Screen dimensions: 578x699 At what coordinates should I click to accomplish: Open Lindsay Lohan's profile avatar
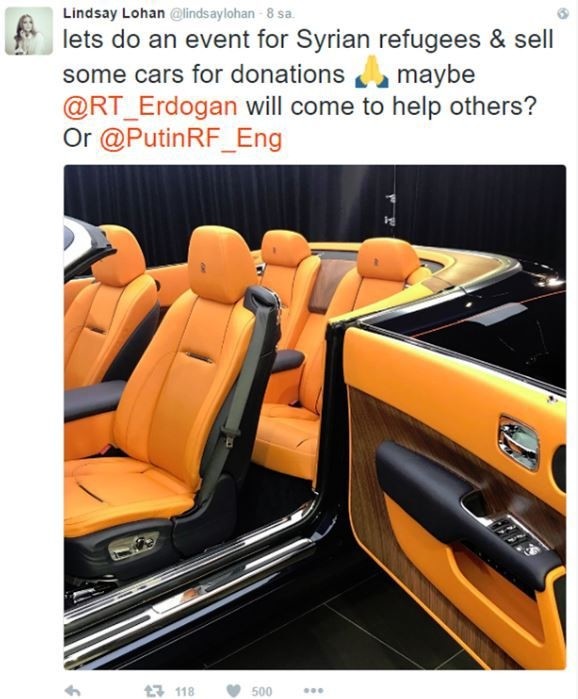point(29,31)
